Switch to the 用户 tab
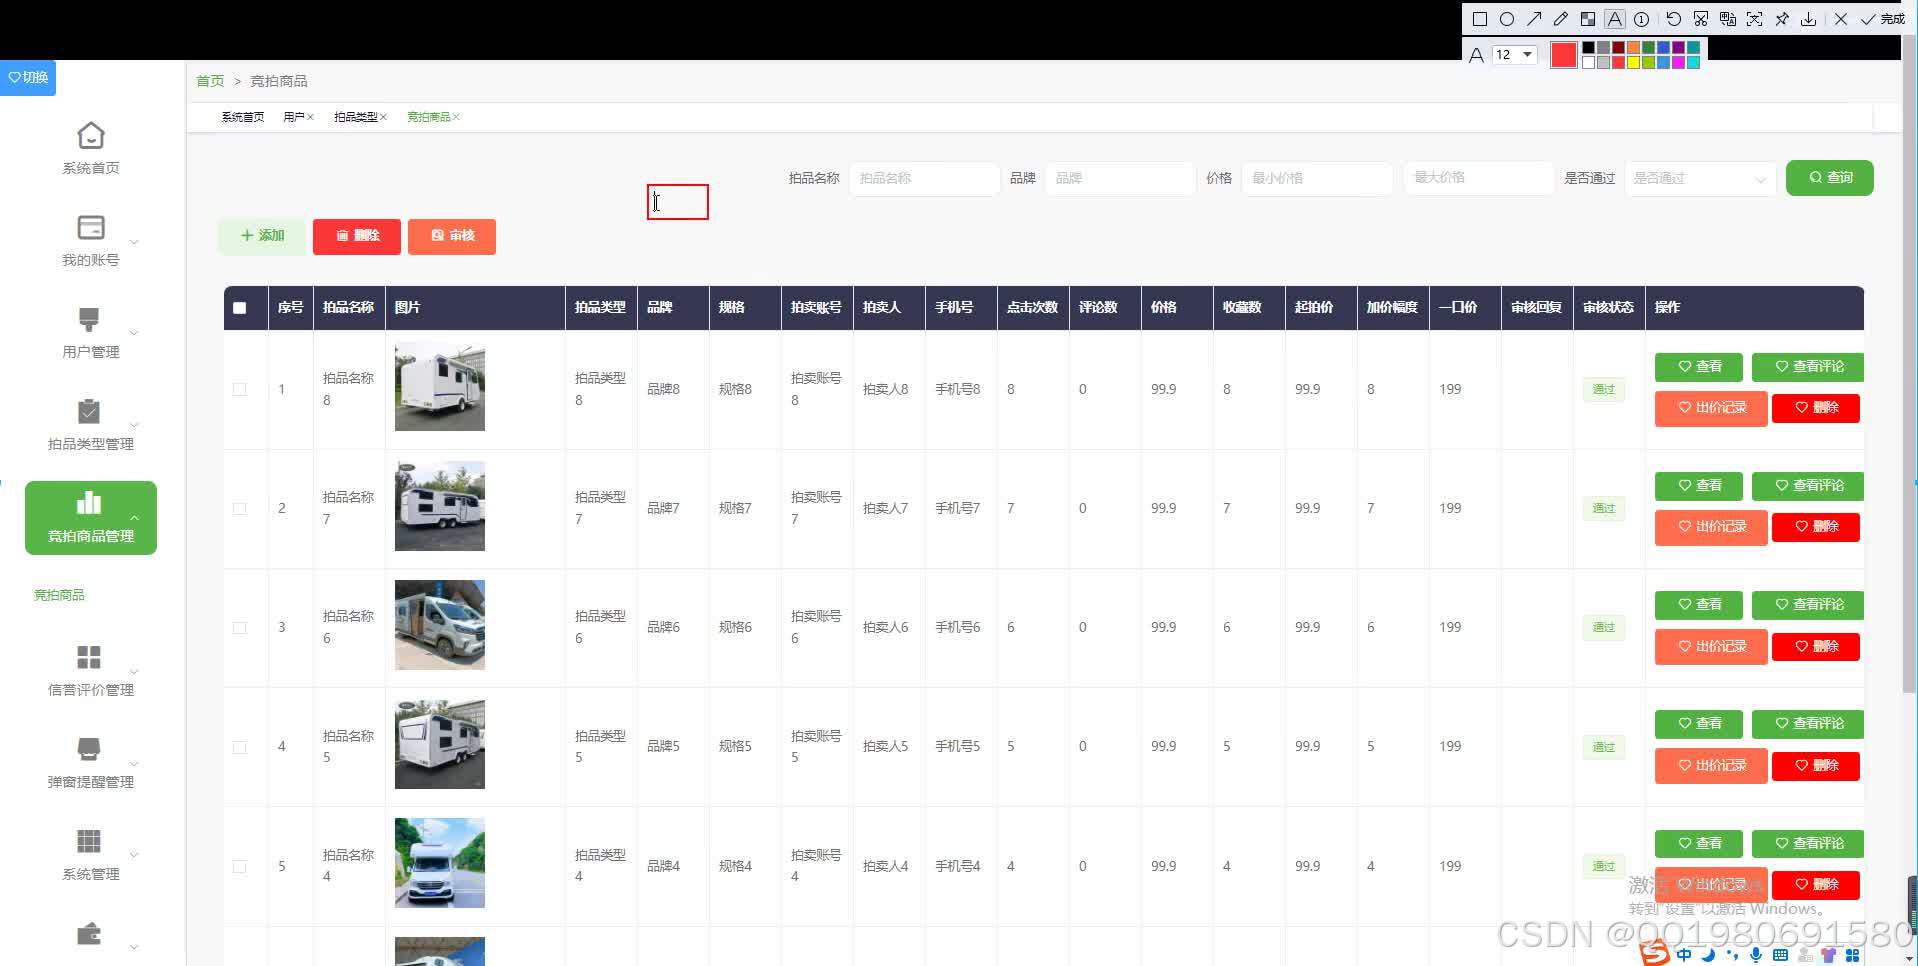 (293, 117)
